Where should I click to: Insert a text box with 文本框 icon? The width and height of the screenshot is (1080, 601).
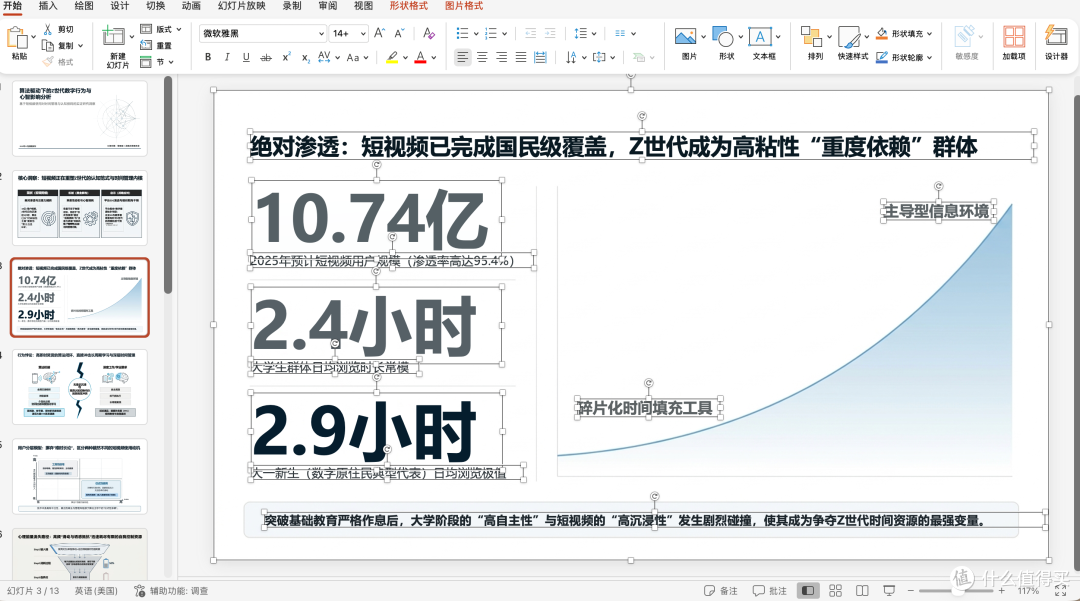pyautogui.click(x=760, y=37)
